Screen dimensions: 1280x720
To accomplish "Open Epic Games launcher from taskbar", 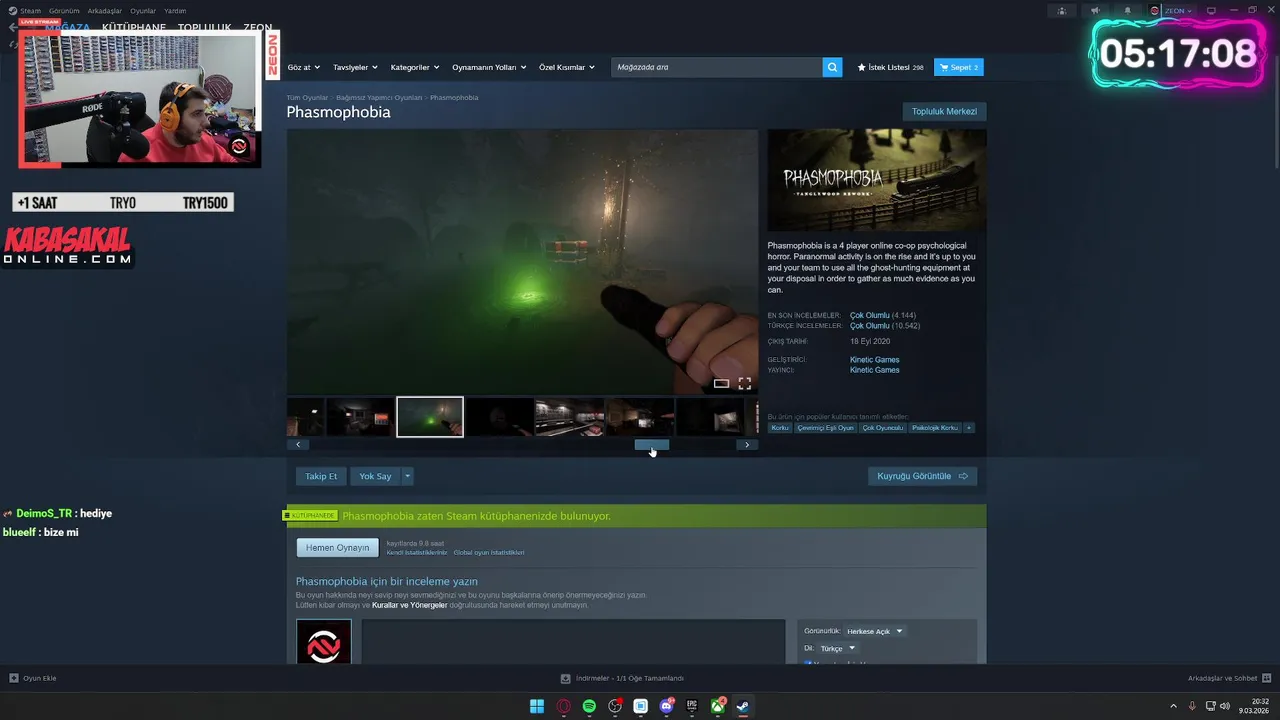I will pyautogui.click(x=692, y=706).
